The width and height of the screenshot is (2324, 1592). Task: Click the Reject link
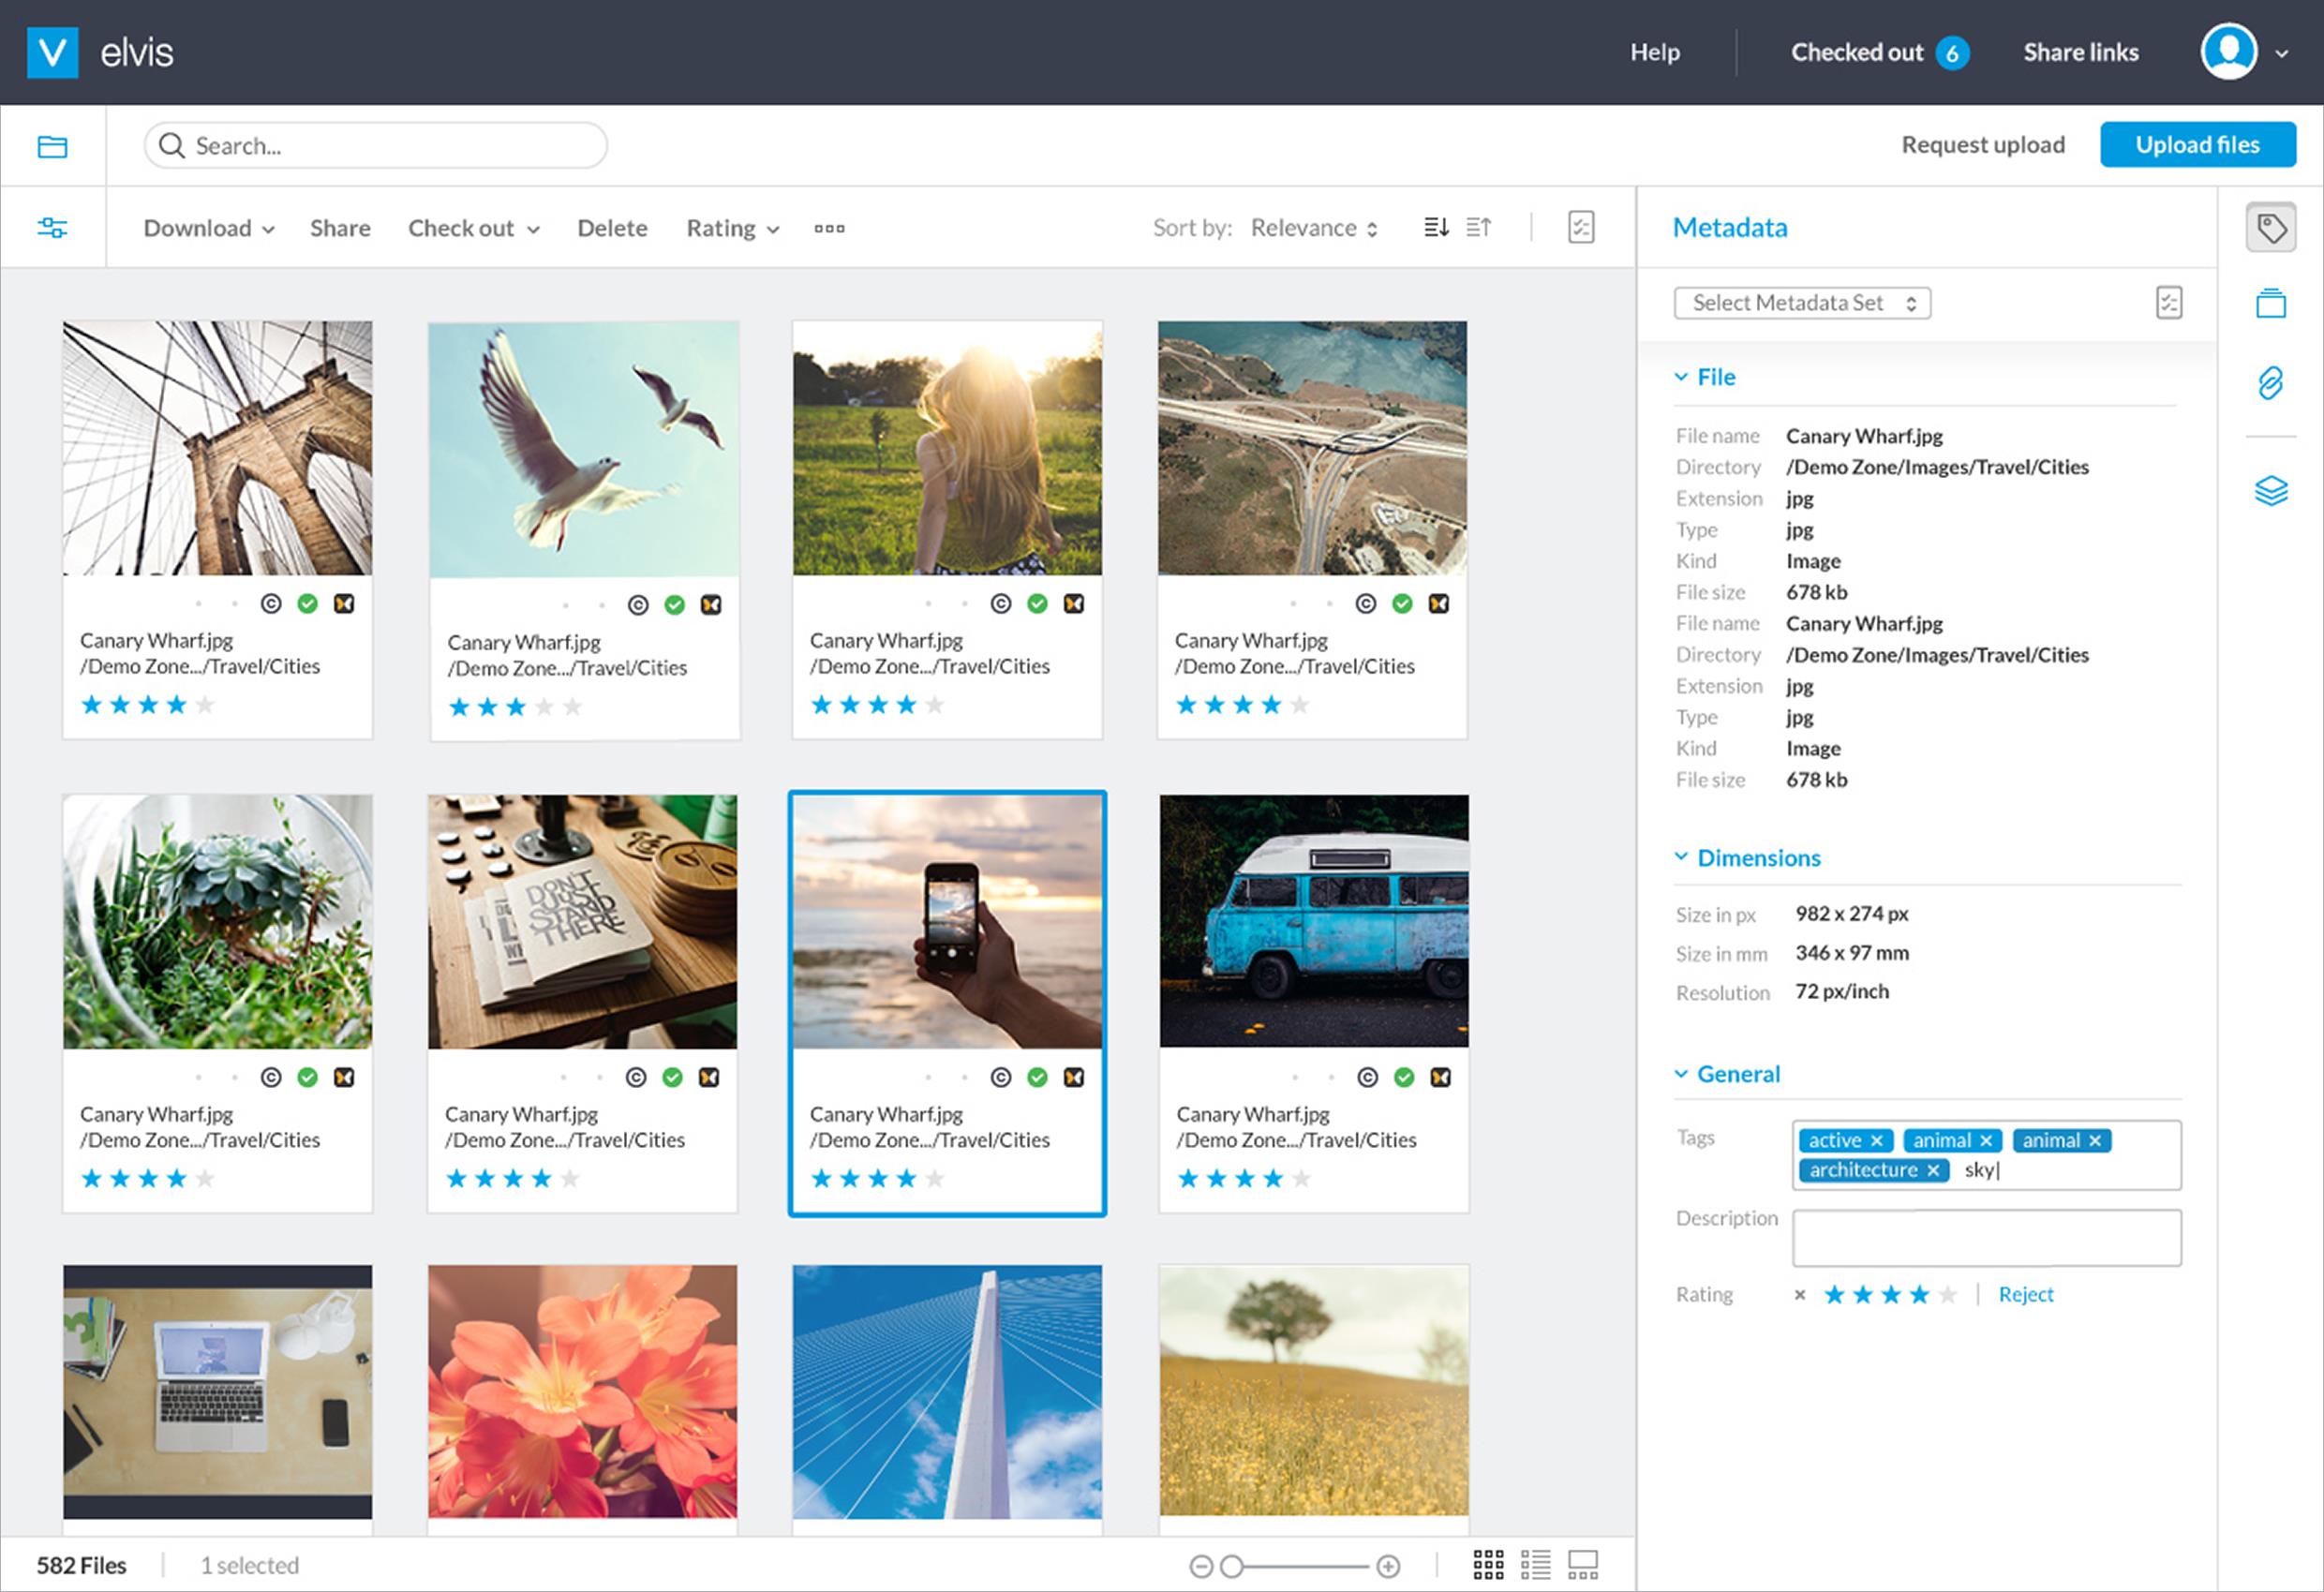pyautogui.click(x=2025, y=1295)
